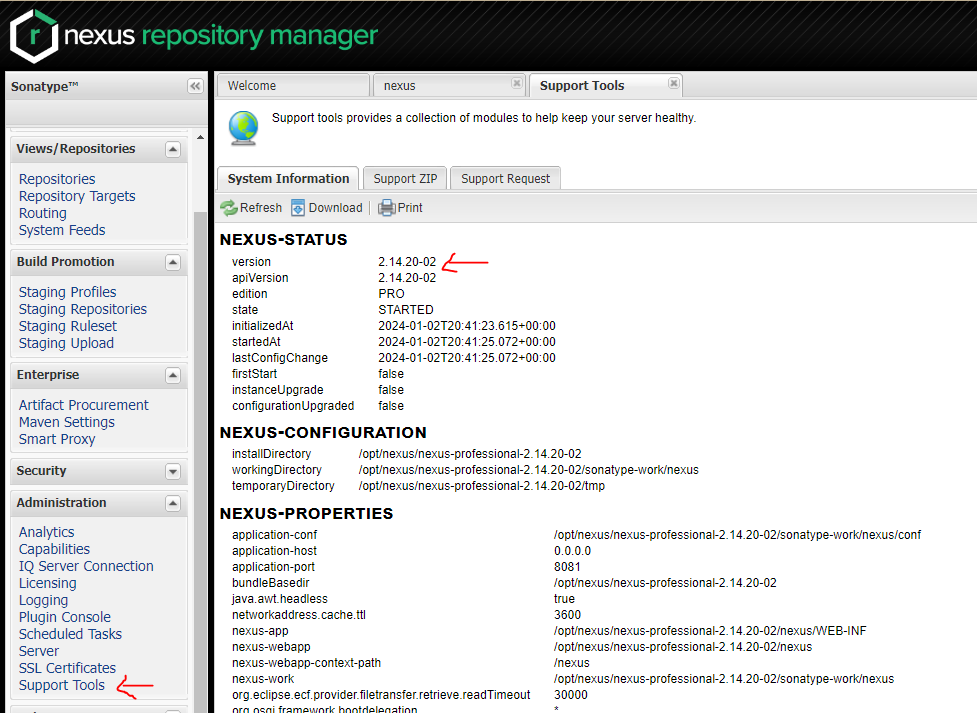Open Scheduled Tasks under Administration
This screenshot has width=977, height=713.
(x=70, y=634)
